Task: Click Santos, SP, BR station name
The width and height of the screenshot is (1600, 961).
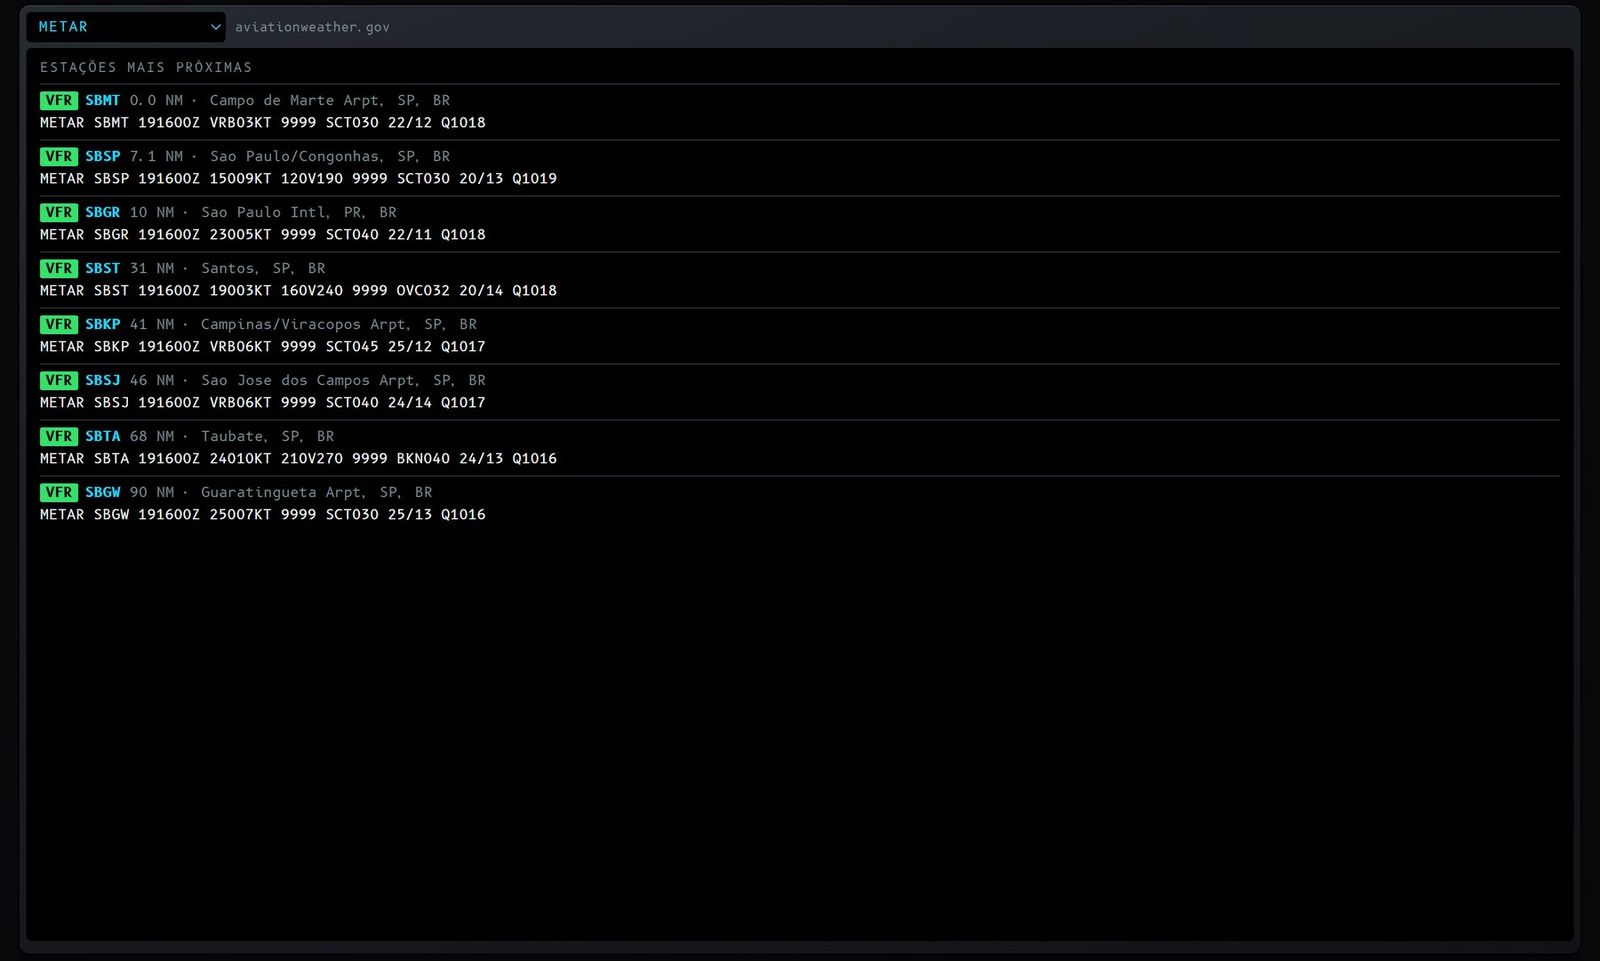Action: click(263, 268)
